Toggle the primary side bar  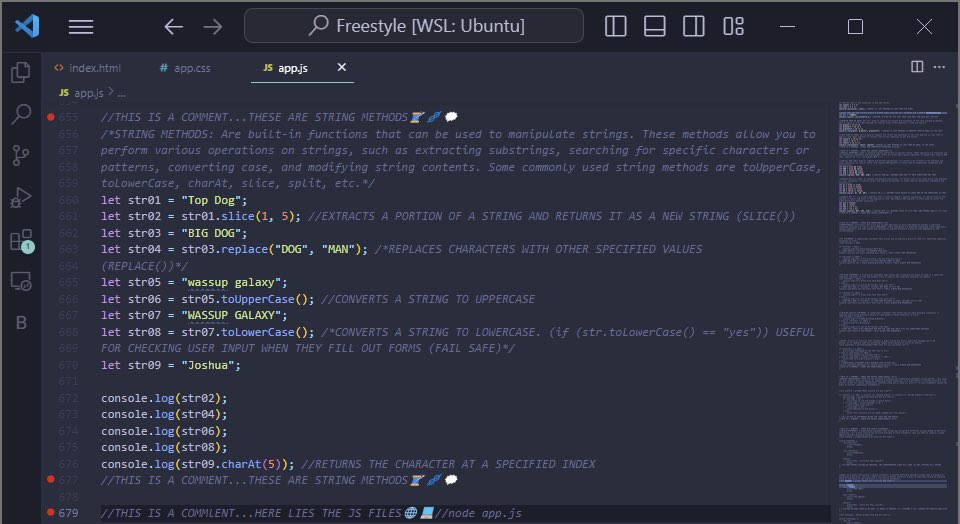[615, 26]
